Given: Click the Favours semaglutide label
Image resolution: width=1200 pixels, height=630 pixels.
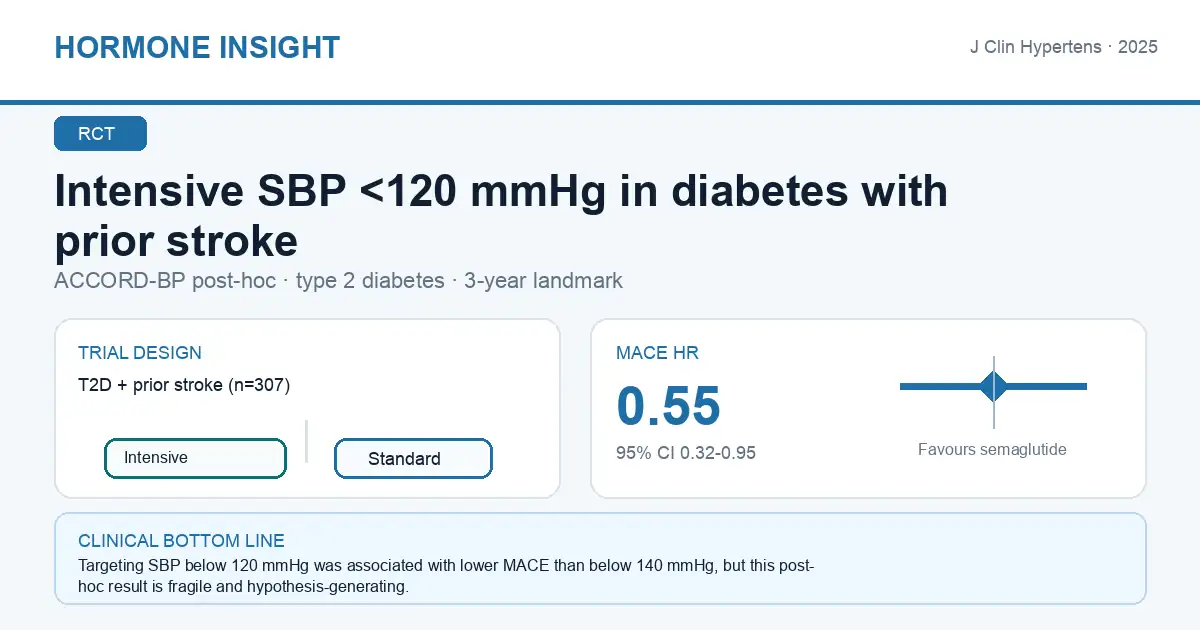Looking at the screenshot, I should [992, 450].
